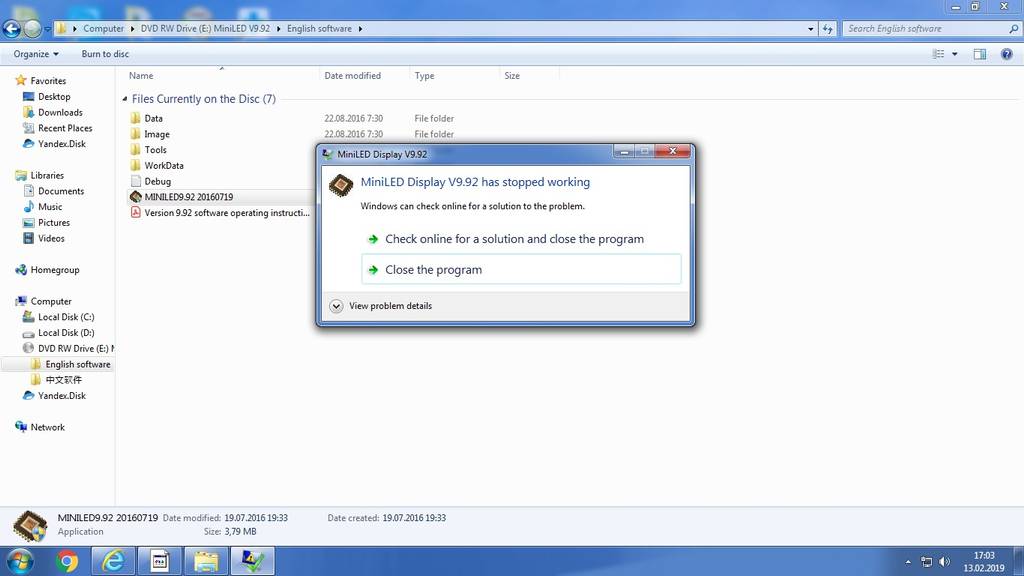Open the MINILED9.92 20160719 application file

click(x=189, y=197)
